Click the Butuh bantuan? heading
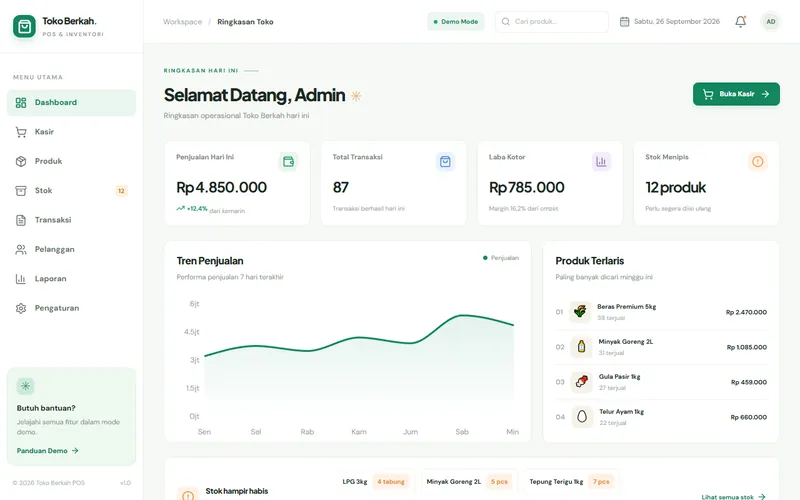The width and height of the screenshot is (800, 500). click(46, 408)
